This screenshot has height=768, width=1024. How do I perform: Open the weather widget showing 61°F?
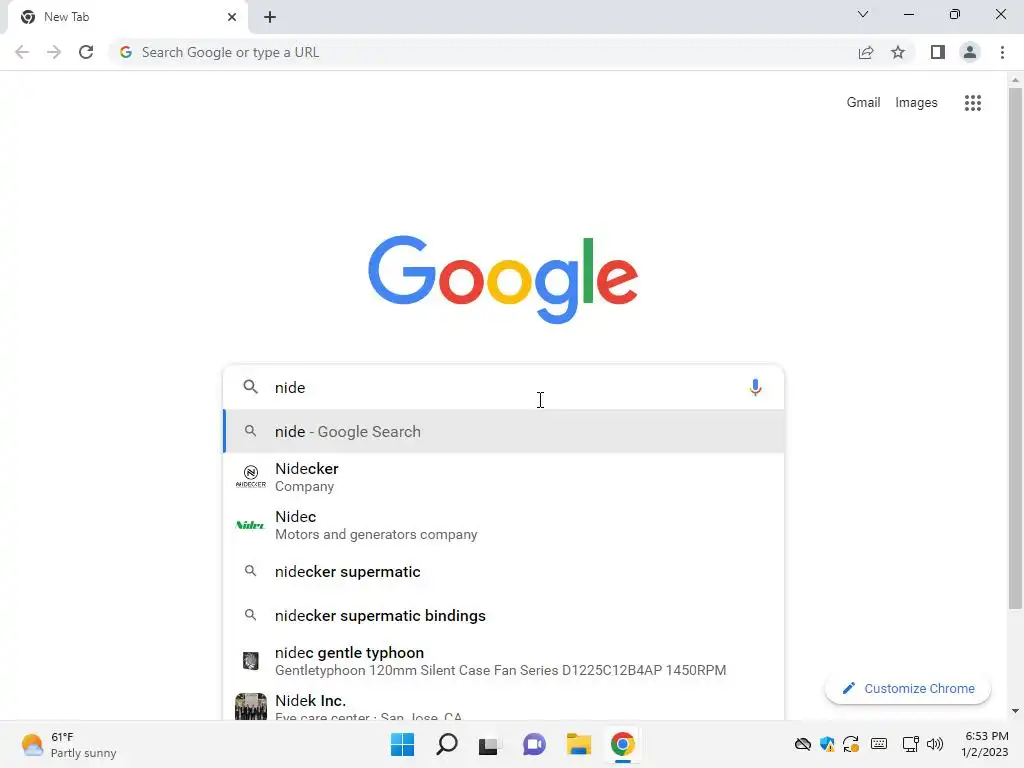click(x=69, y=744)
